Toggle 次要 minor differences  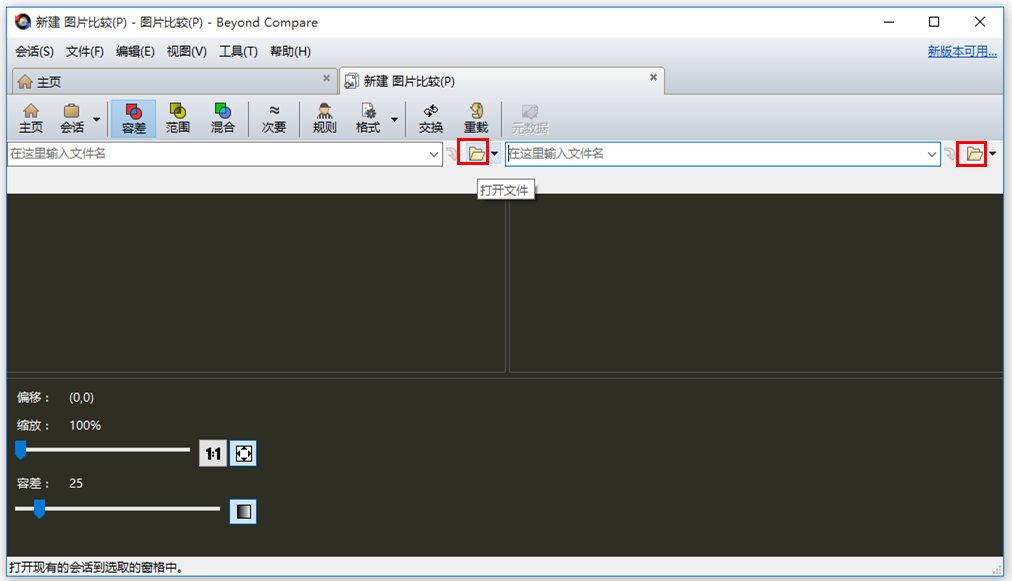[x=274, y=118]
